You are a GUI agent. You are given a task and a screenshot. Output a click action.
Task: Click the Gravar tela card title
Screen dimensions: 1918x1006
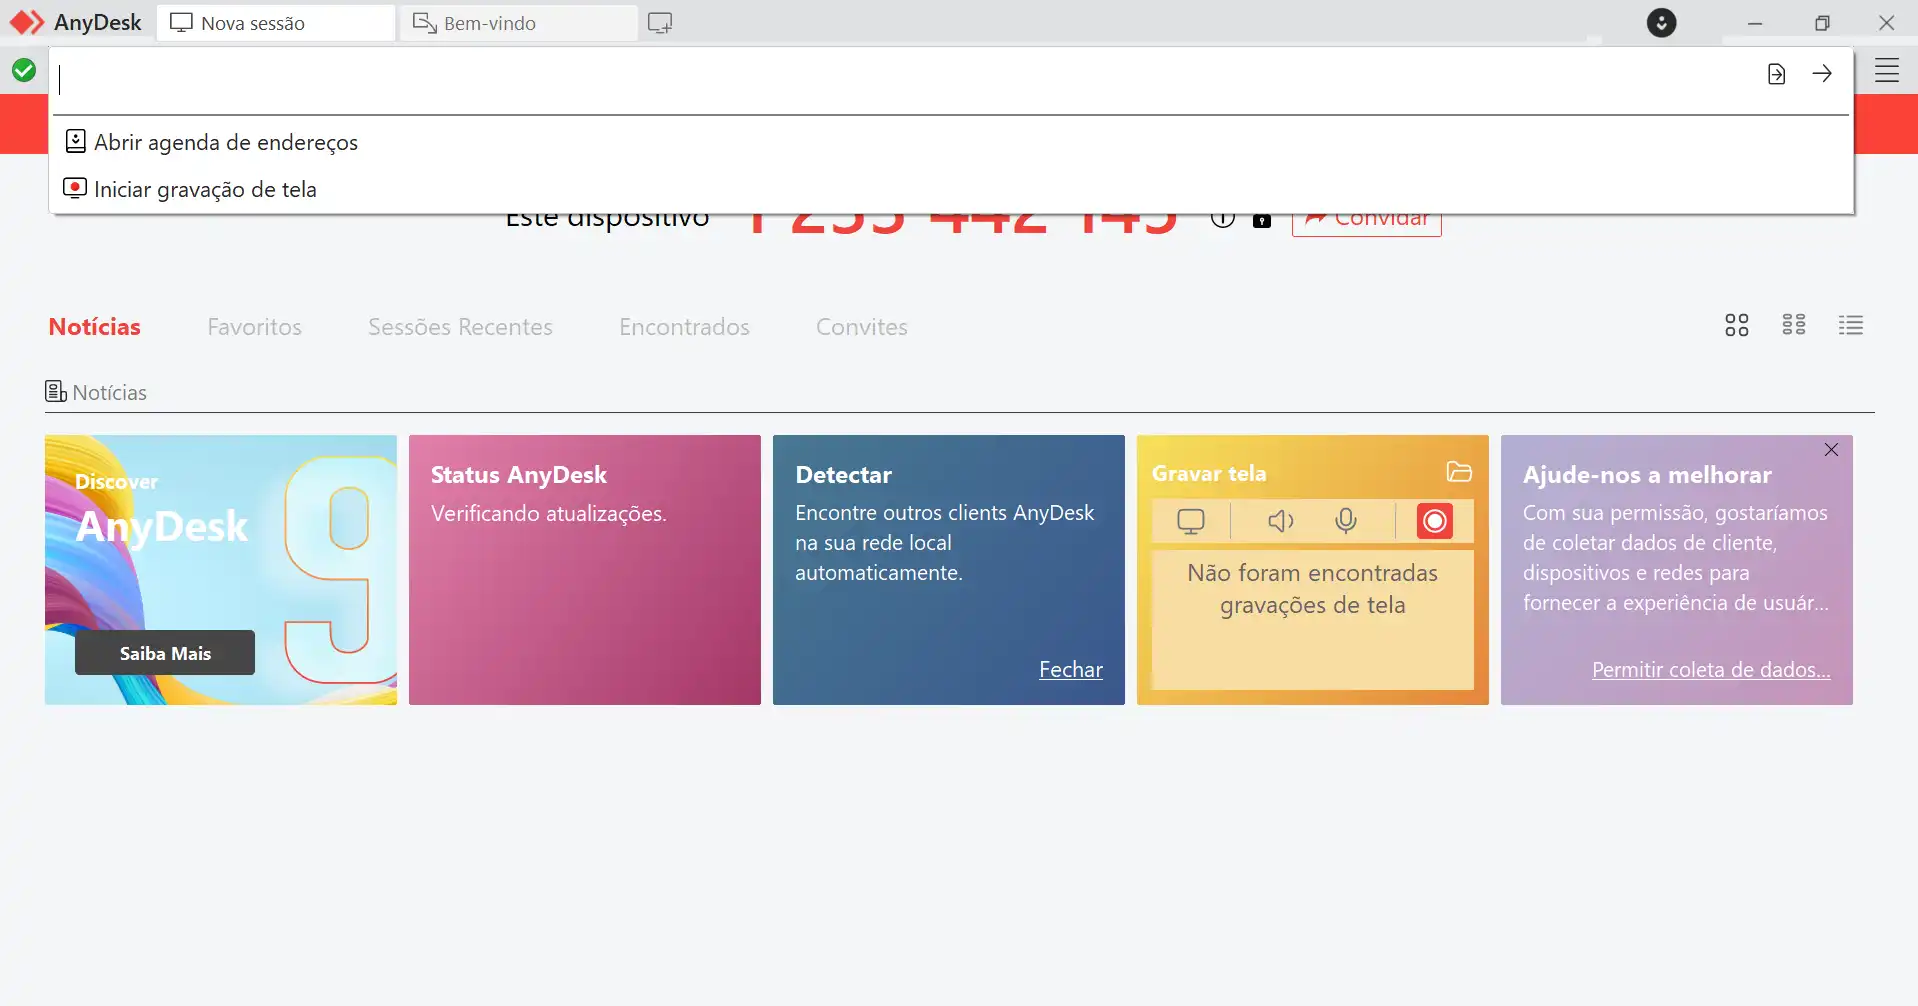(x=1209, y=473)
